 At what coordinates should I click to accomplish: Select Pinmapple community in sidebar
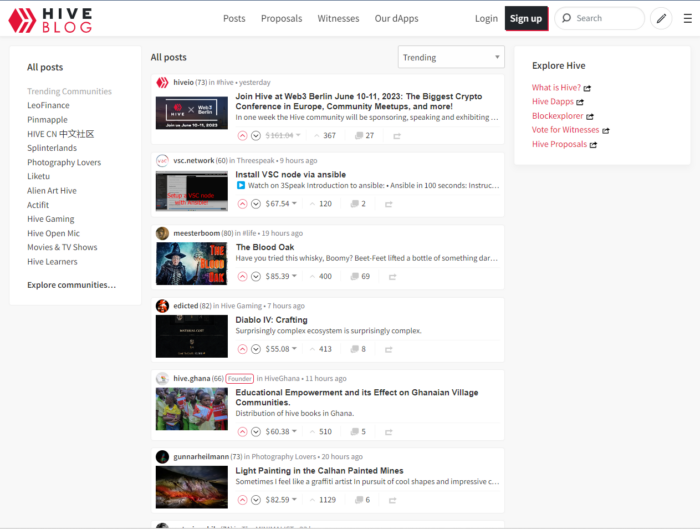(47, 120)
